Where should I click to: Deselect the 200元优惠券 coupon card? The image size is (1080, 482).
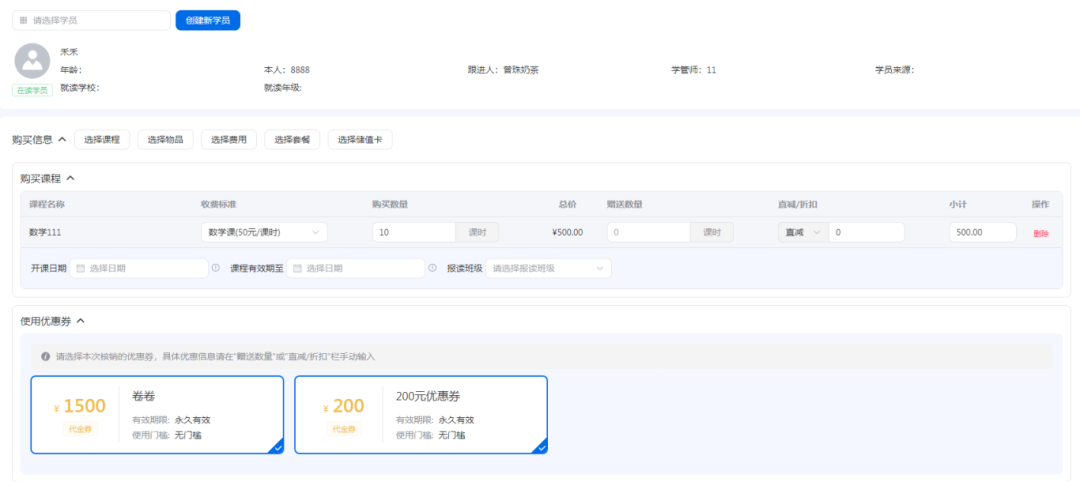(x=421, y=415)
